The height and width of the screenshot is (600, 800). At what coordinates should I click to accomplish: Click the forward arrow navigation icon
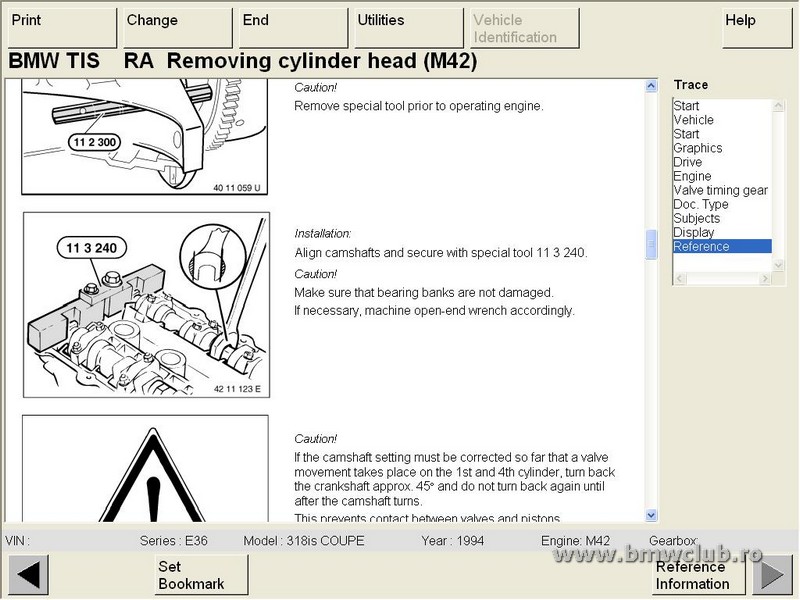(772, 576)
